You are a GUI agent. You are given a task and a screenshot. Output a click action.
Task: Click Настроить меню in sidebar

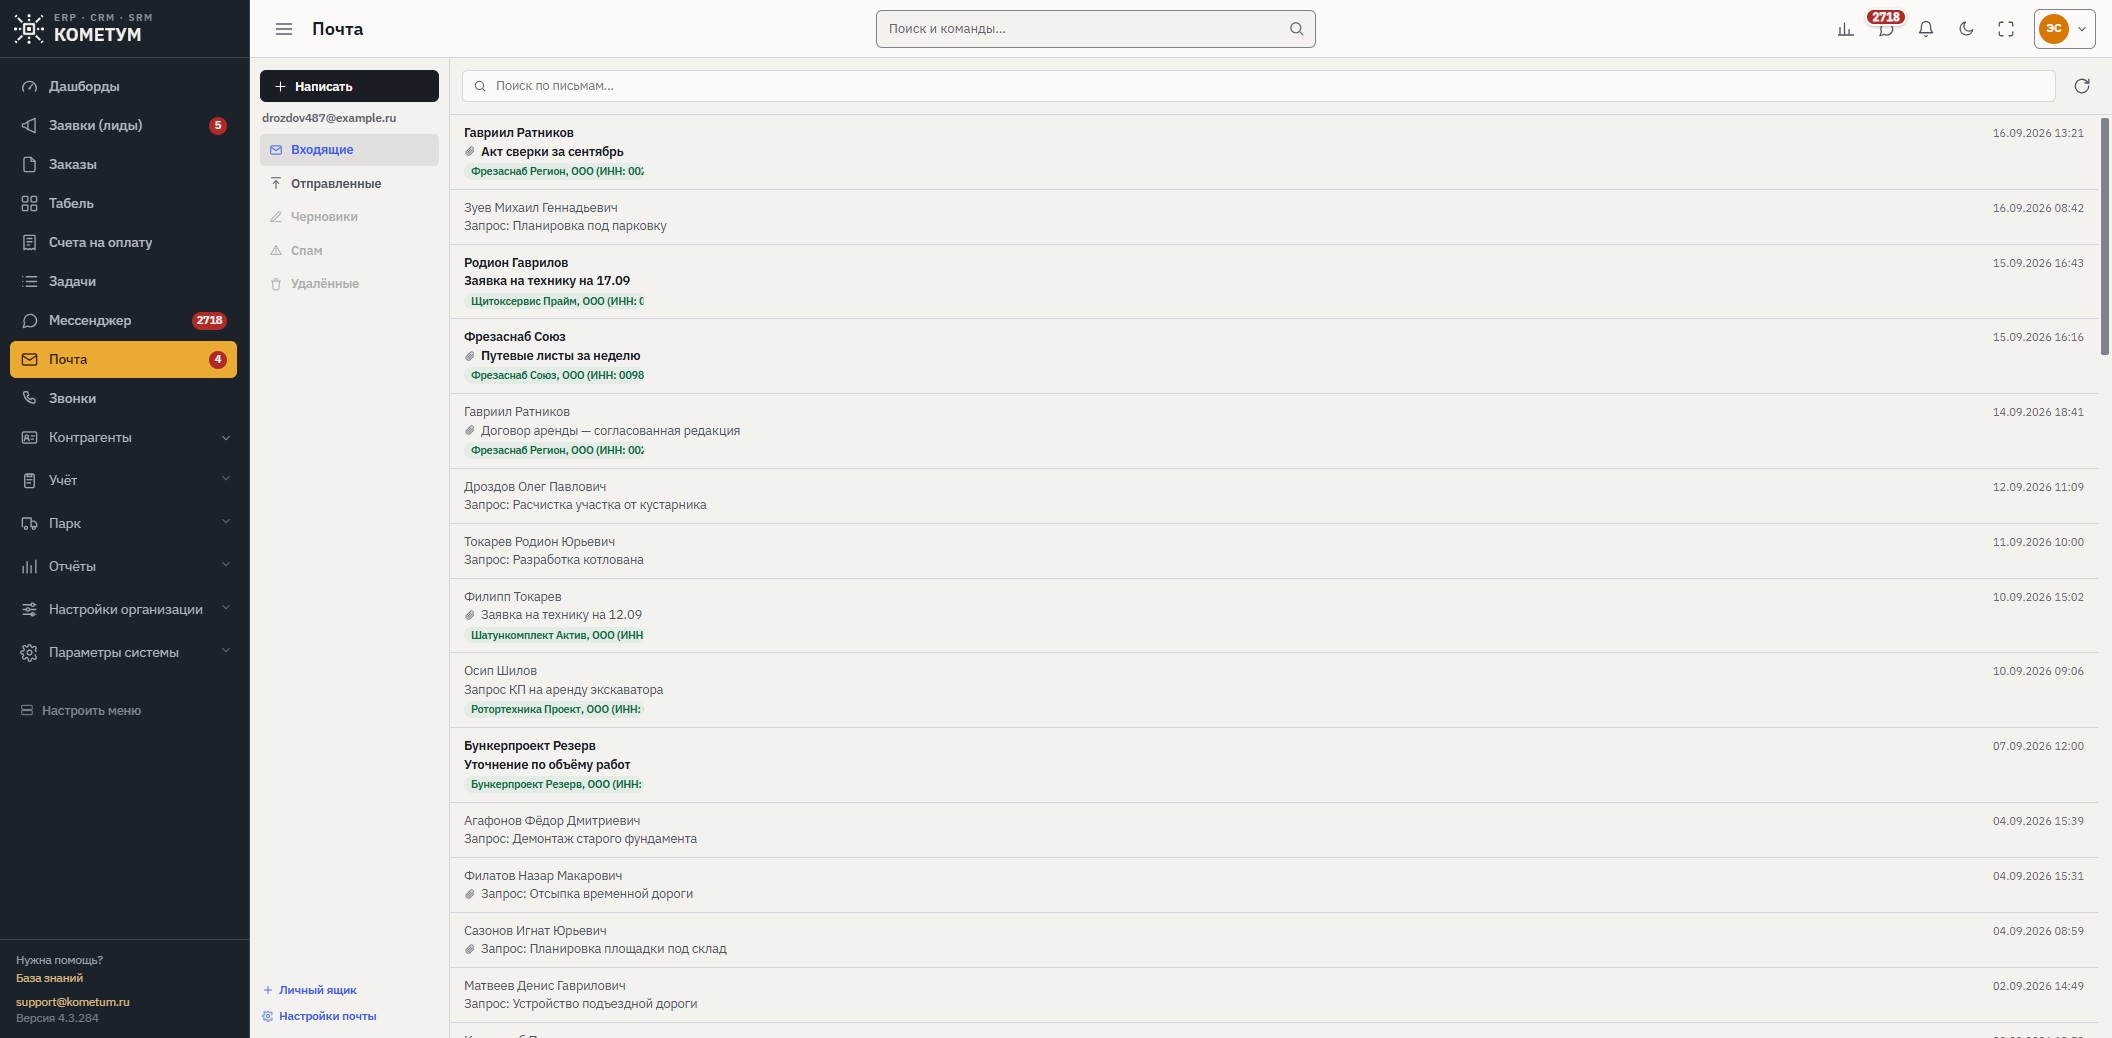(x=82, y=711)
